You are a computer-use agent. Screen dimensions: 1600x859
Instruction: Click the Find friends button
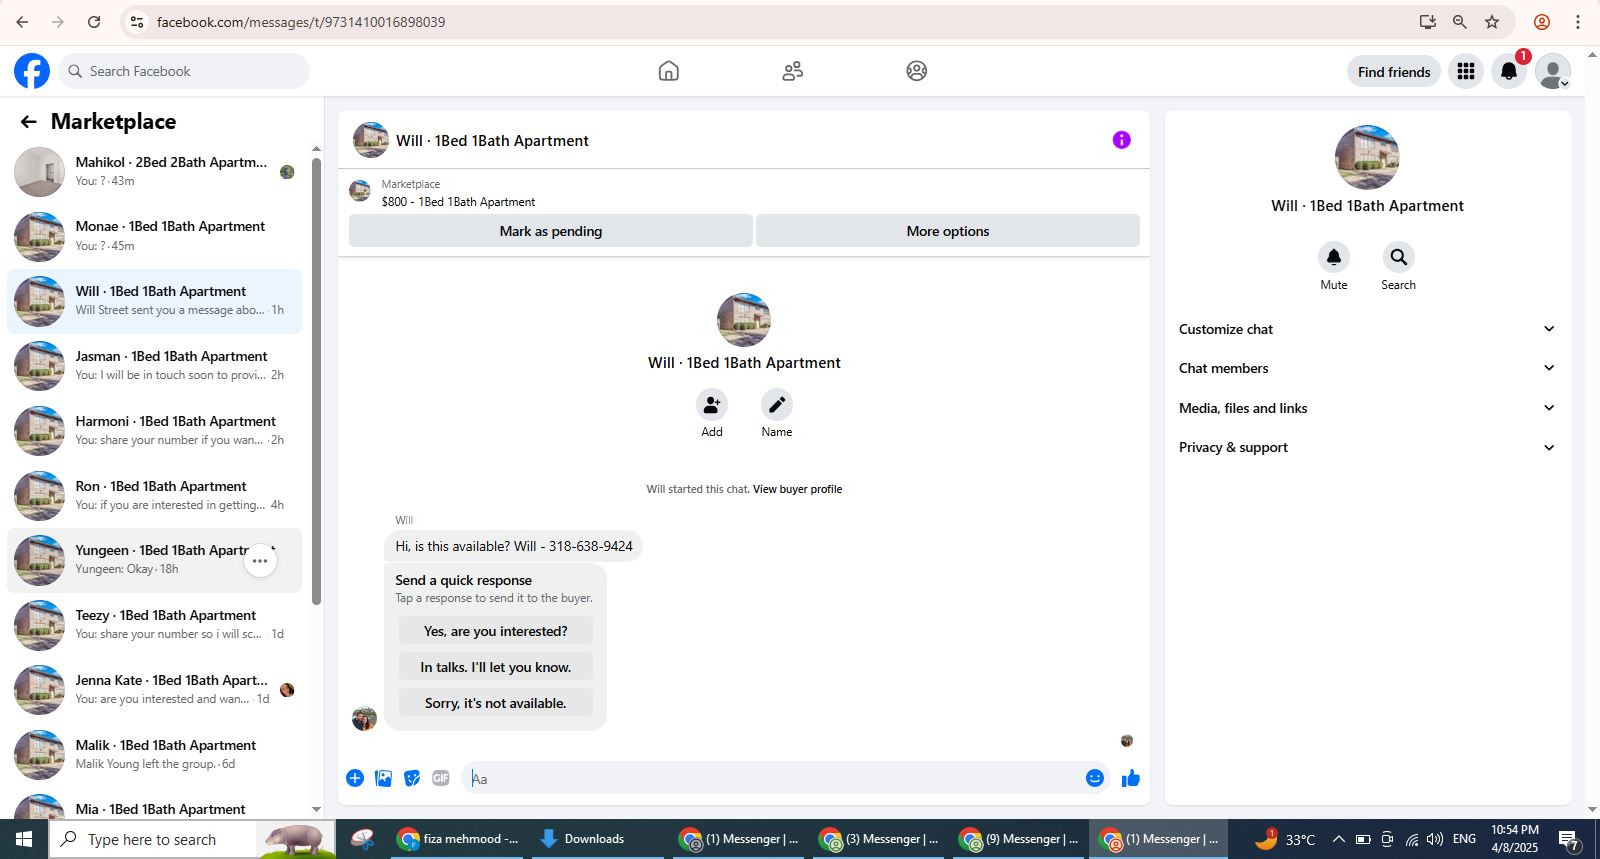click(1394, 71)
